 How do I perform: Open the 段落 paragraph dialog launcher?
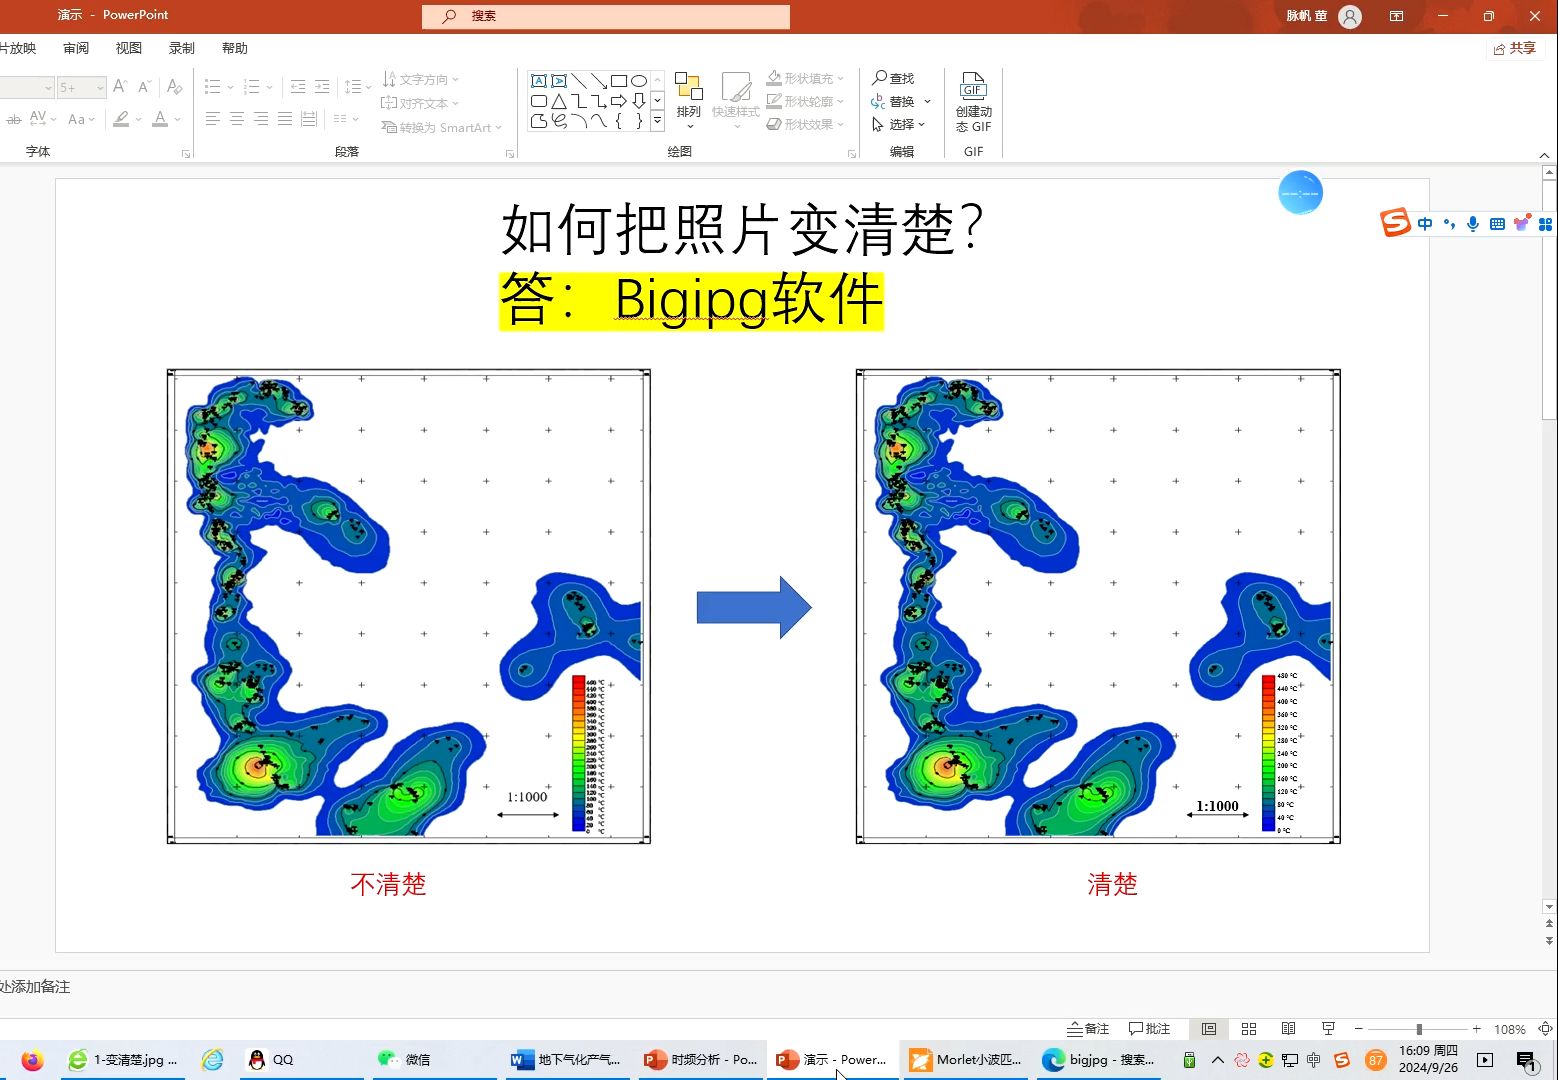510,154
